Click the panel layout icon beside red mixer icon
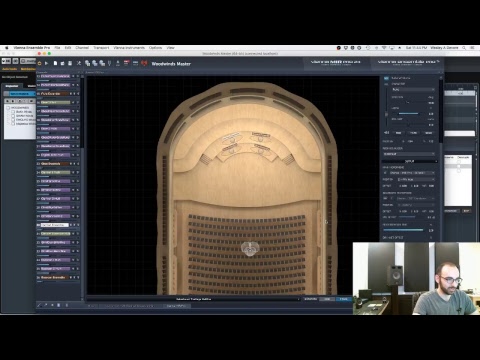The width and height of the screenshot is (480, 360). (135, 63)
